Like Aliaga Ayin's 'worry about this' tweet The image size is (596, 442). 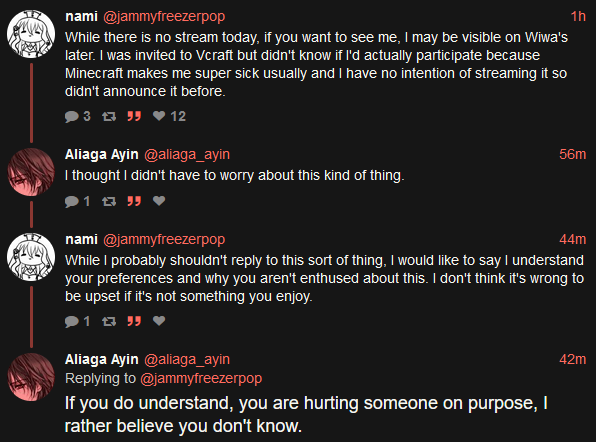pyautogui.click(x=159, y=201)
